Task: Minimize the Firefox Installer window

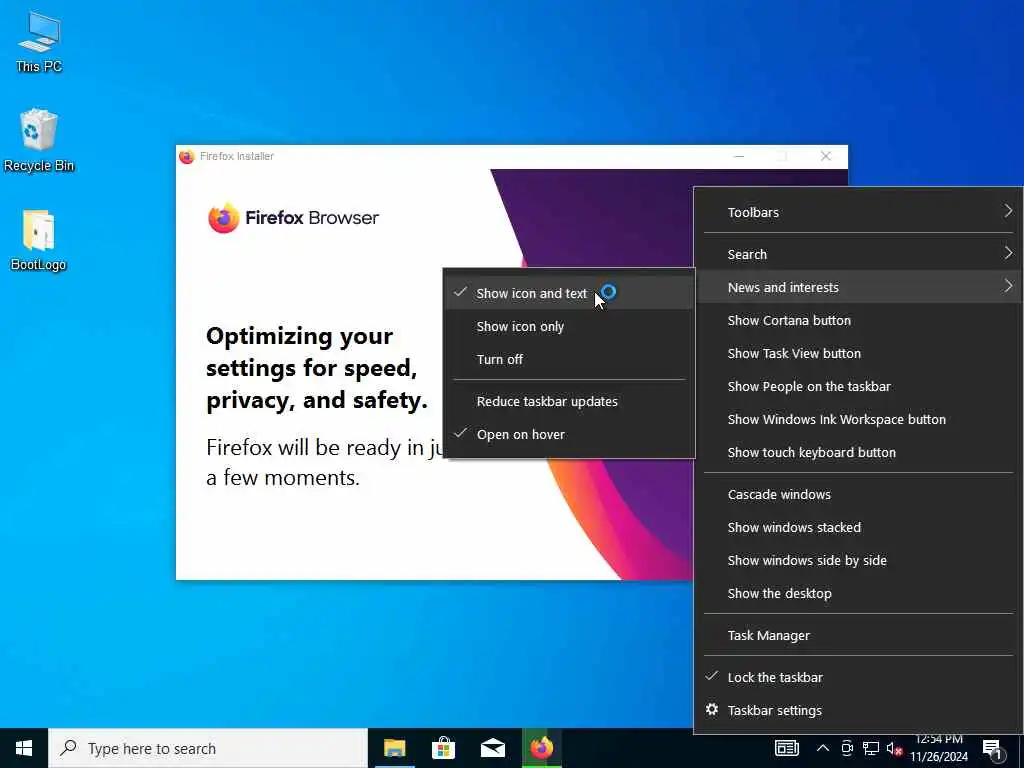Action: (x=739, y=156)
